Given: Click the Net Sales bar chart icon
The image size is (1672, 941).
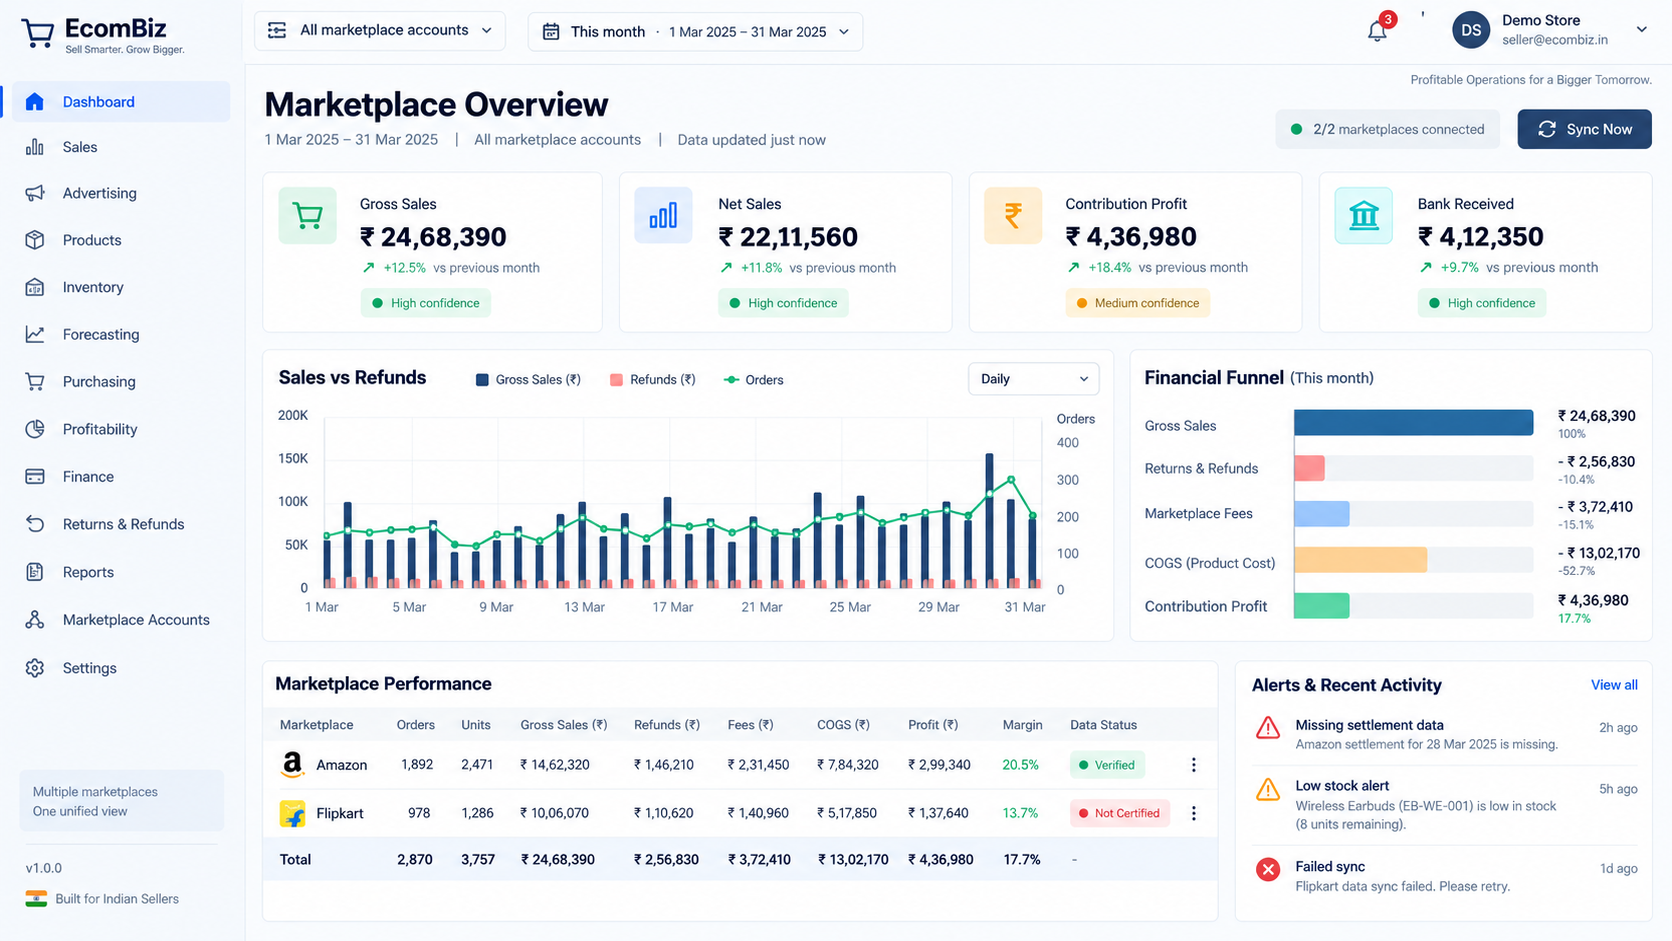Looking at the screenshot, I should (663, 215).
